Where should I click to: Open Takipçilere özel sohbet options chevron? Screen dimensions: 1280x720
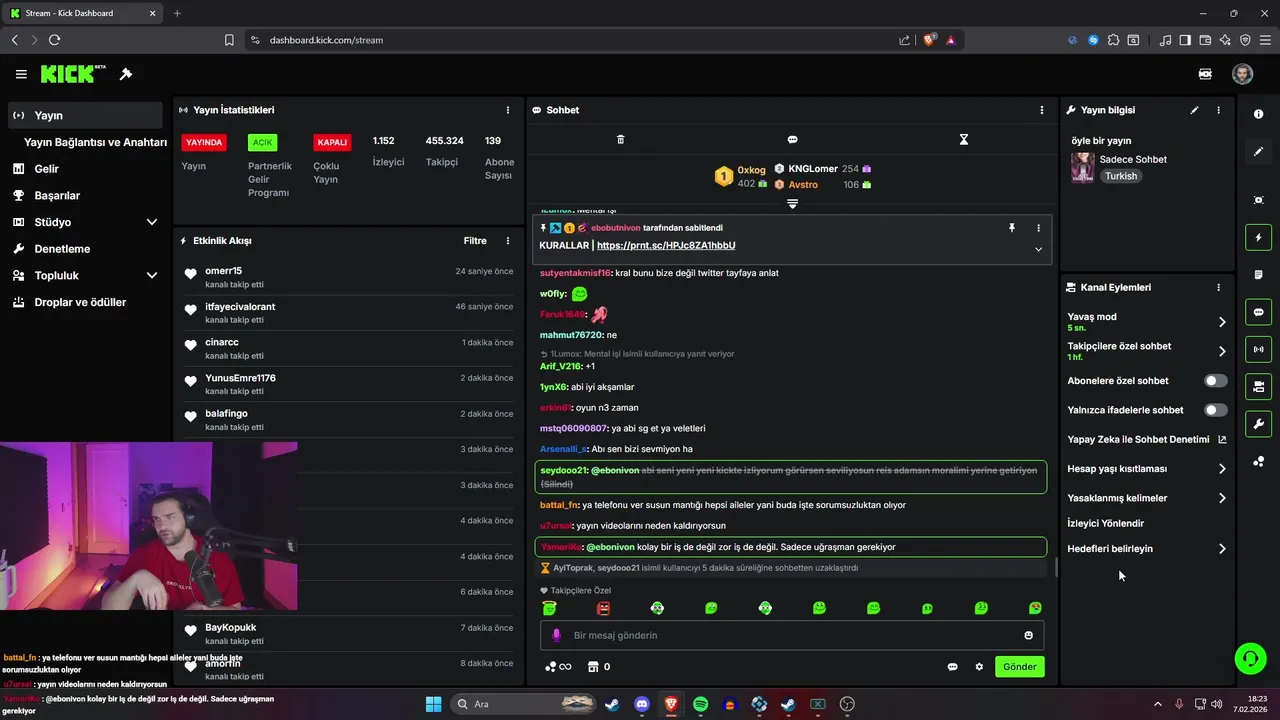1222,351
